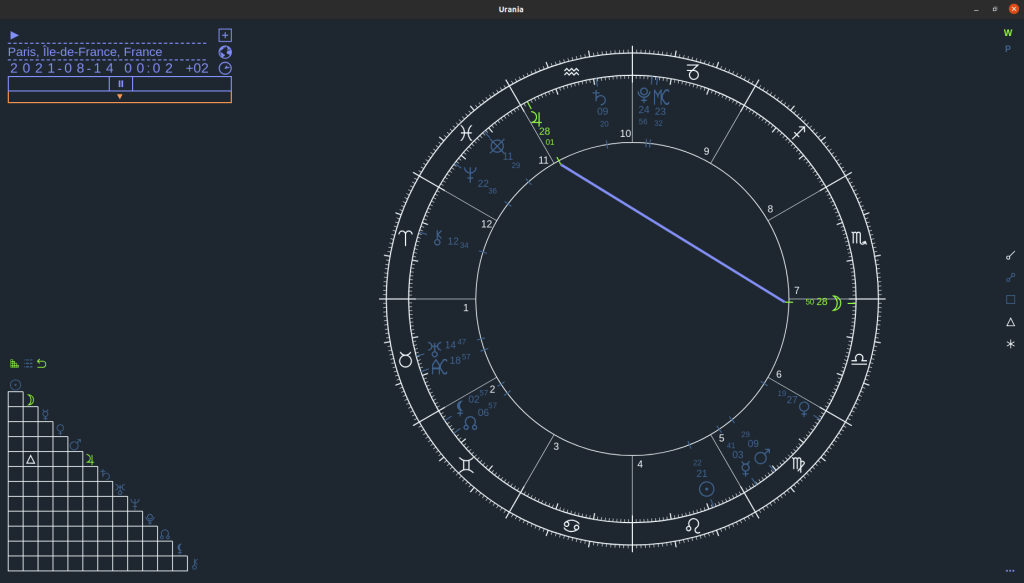The height and width of the screenshot is (583, 1024).
Task: Pause the chart time animation
Action: (x=120, y=83)
